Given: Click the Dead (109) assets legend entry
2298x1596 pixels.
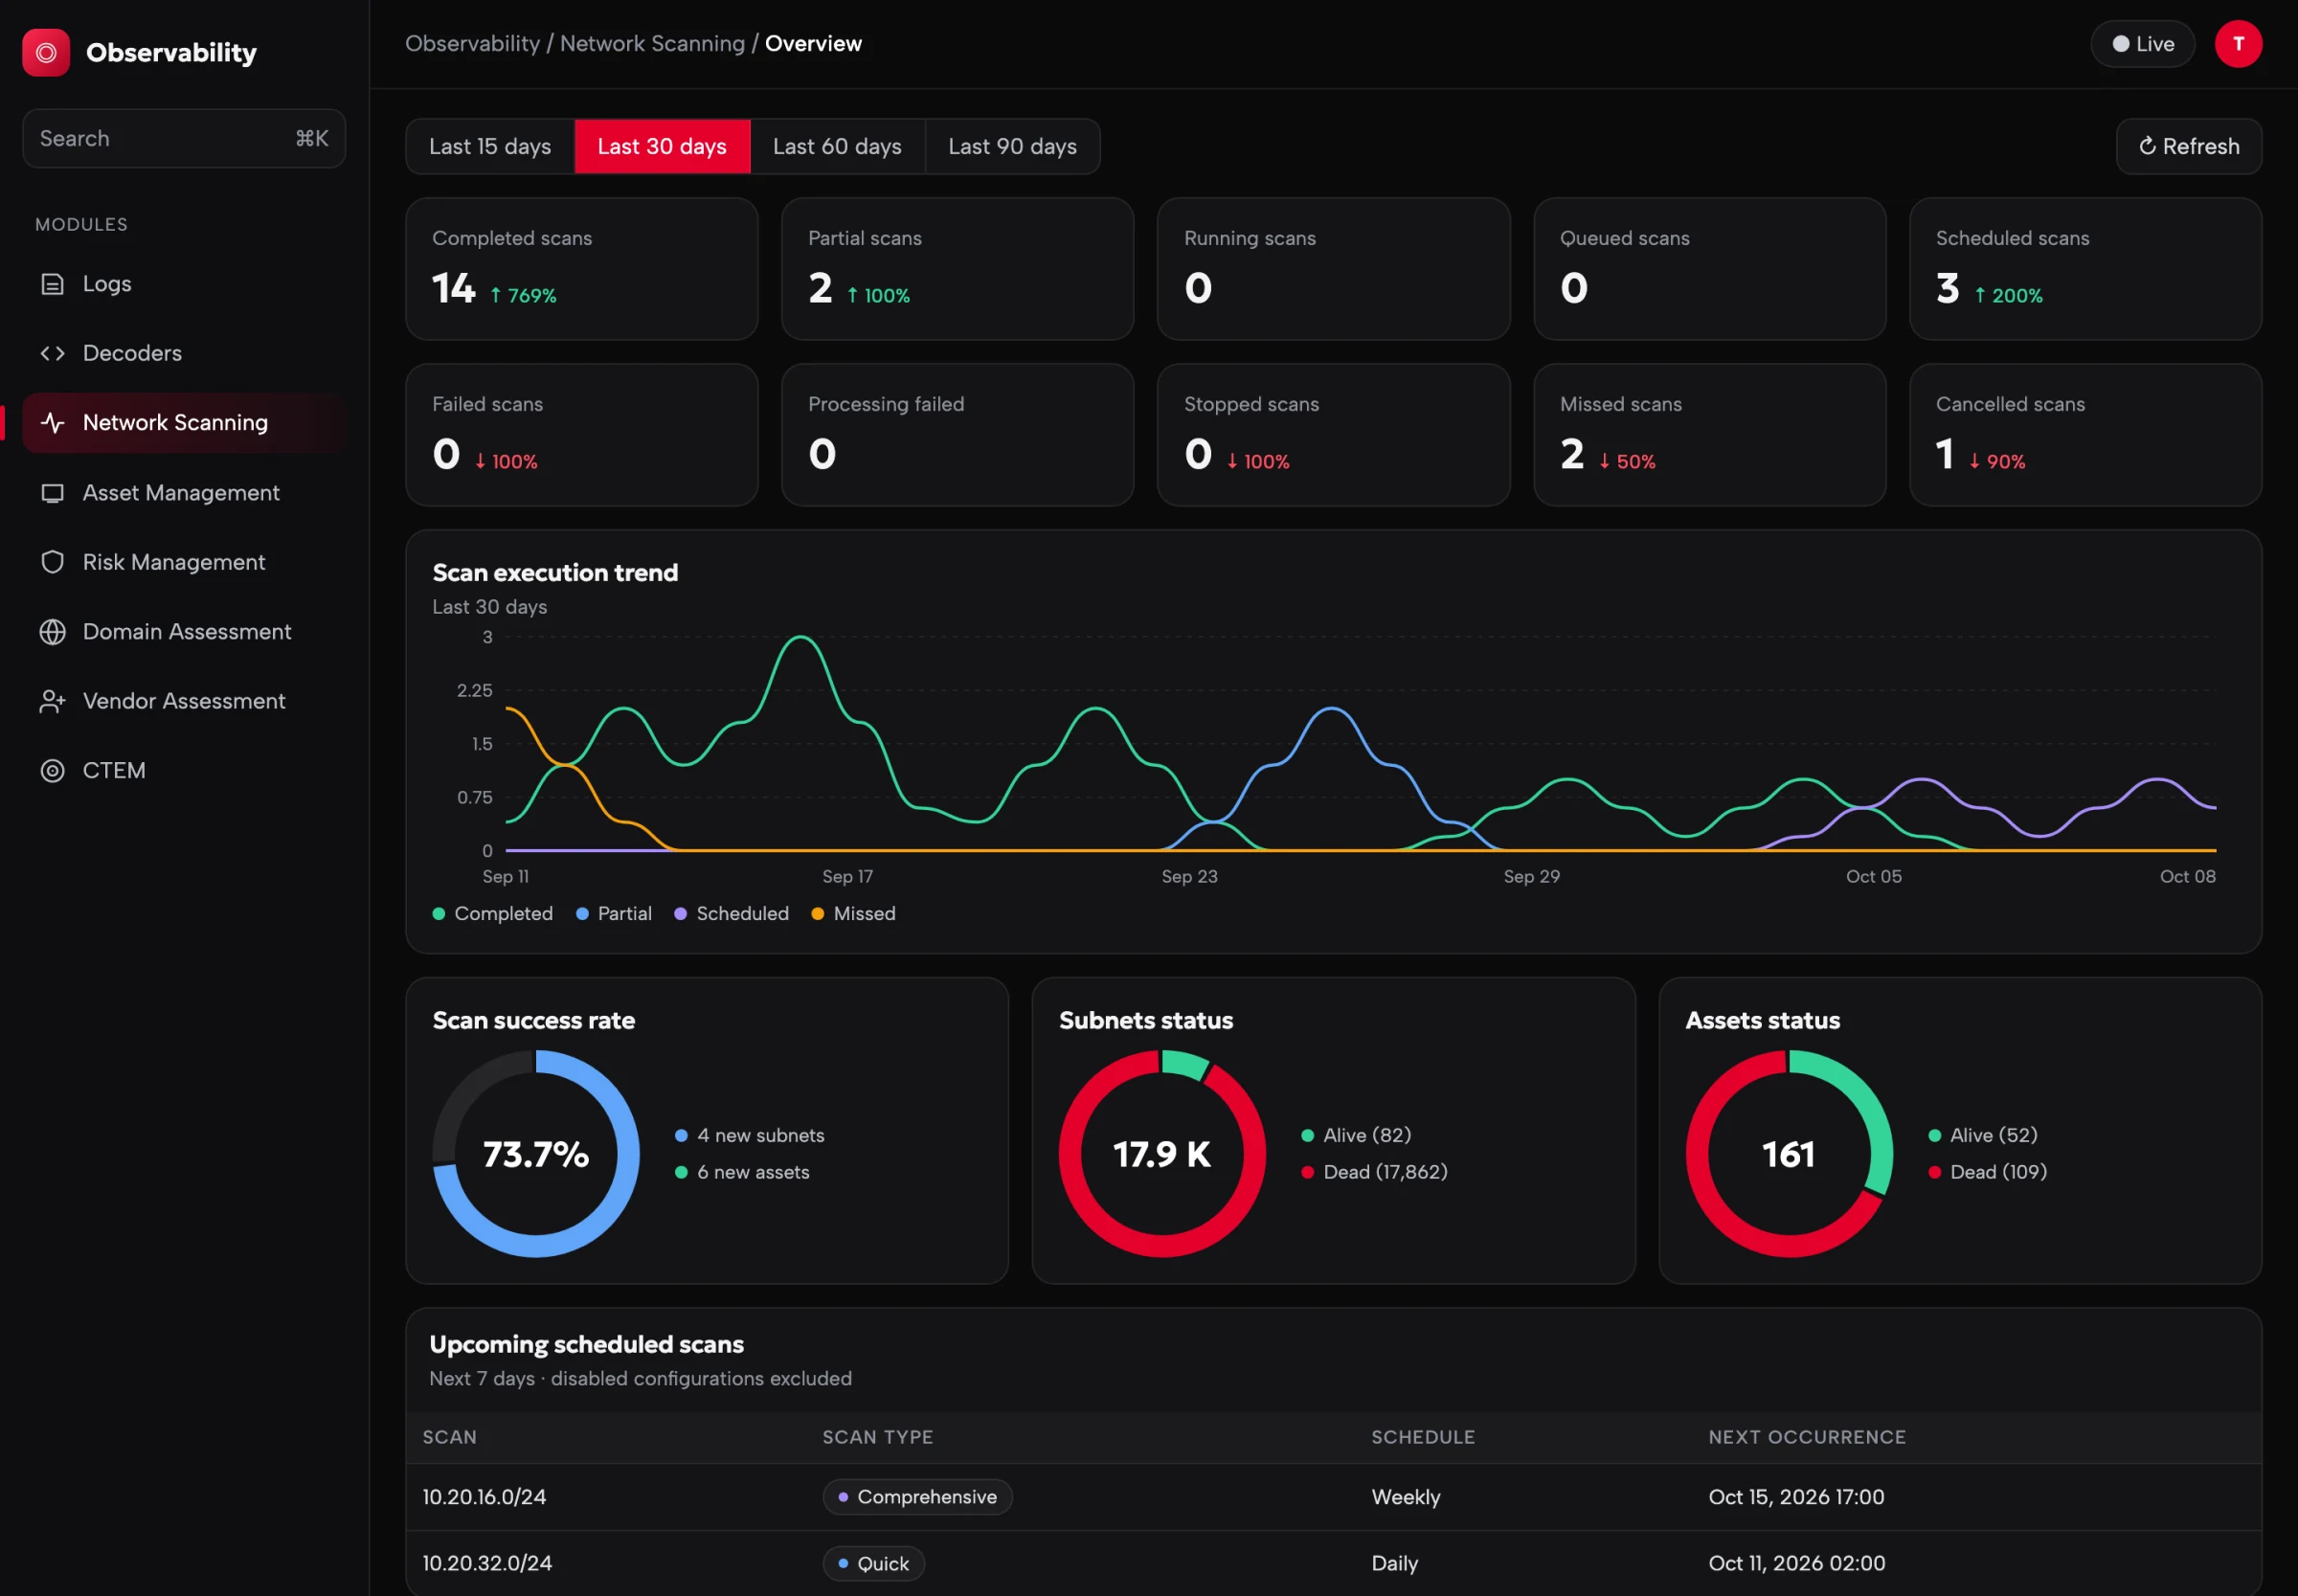Looking at the screenshot, I should click(x=1987, y=1172).
